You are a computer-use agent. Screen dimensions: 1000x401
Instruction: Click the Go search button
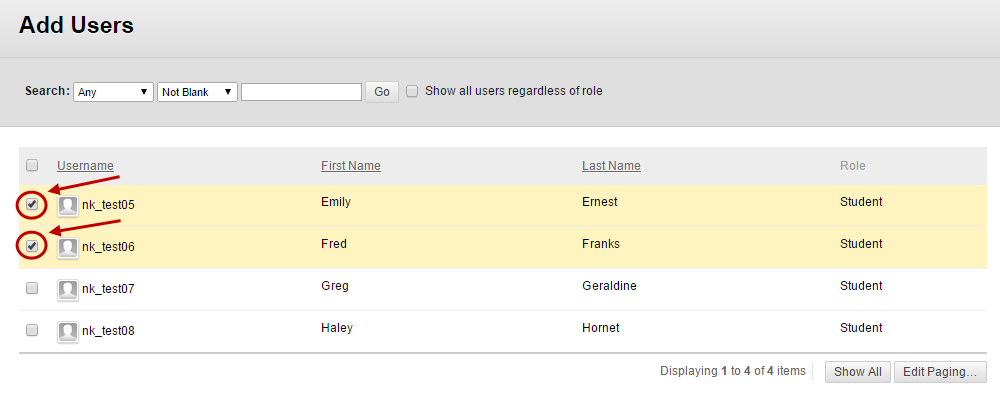point(382,92)
